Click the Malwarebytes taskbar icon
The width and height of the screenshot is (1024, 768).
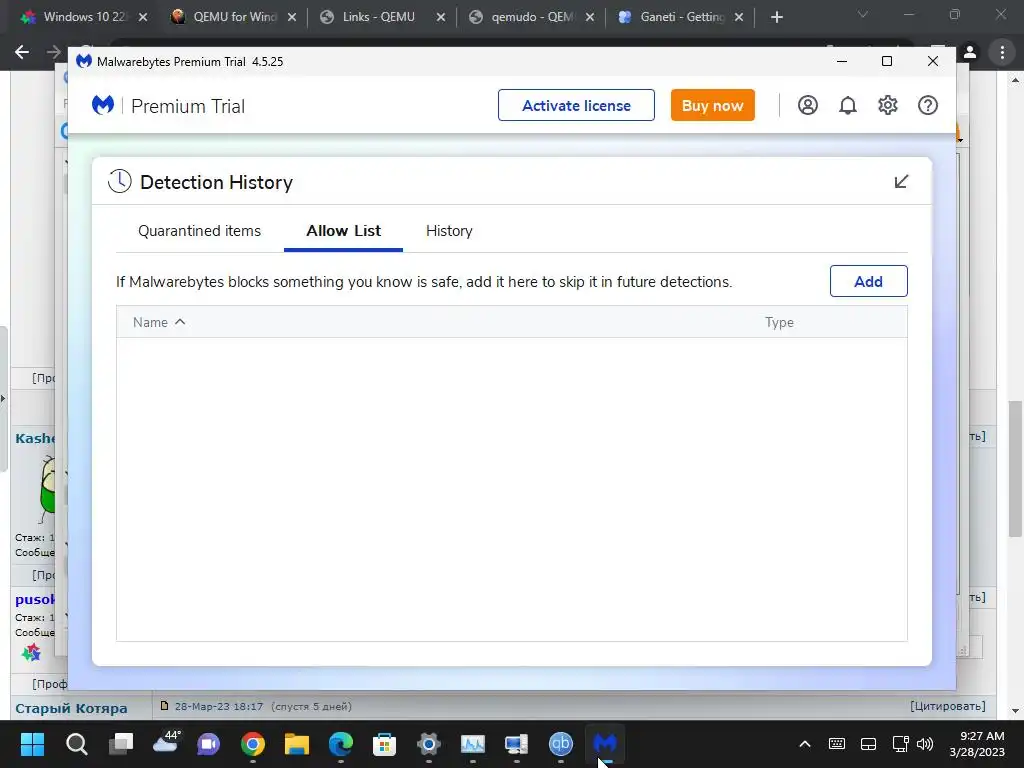(x=605, y=744)
